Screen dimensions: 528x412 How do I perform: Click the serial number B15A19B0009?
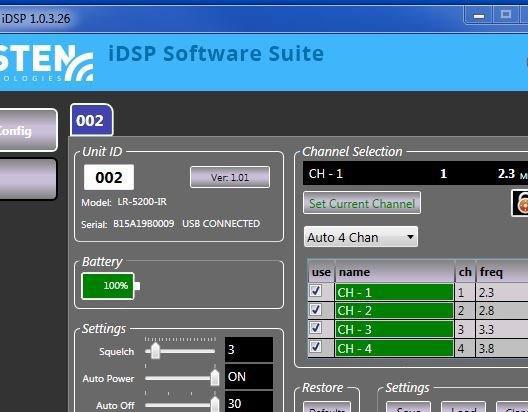pos(144,224)
